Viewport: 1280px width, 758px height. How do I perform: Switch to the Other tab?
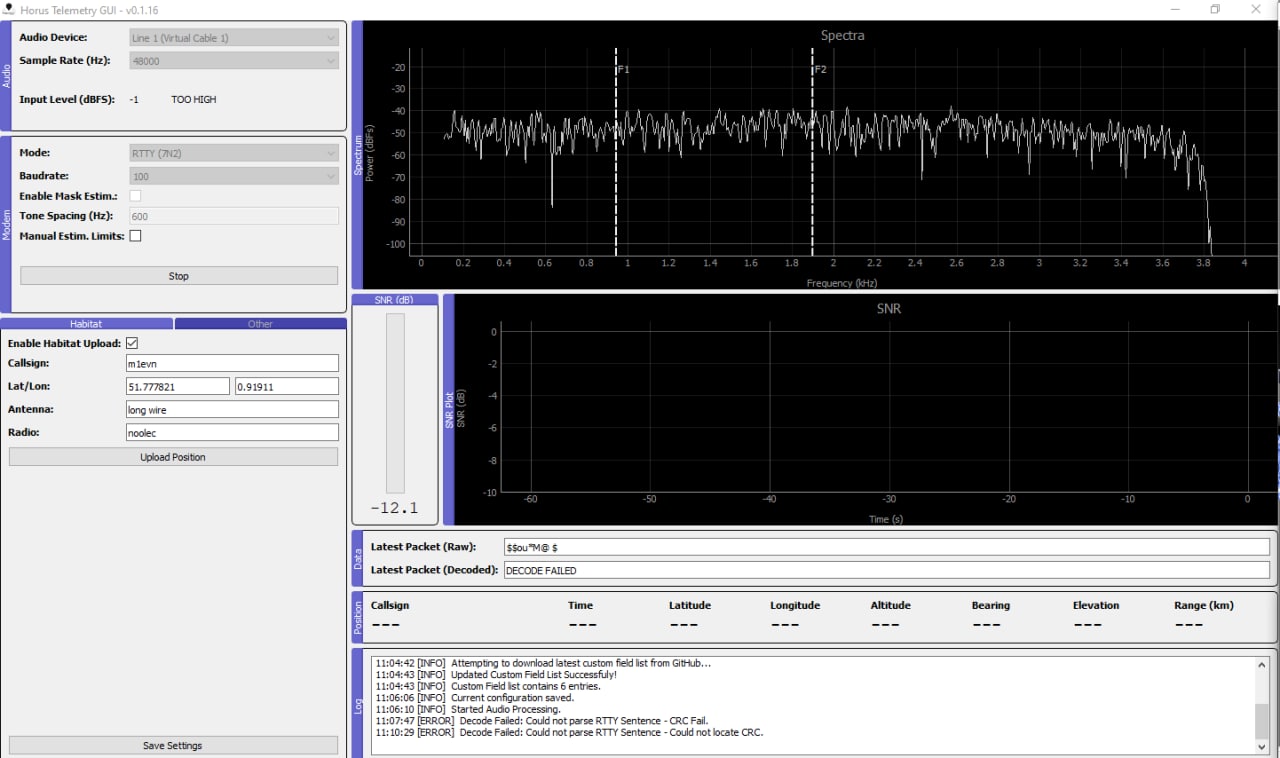click(260, 324)
